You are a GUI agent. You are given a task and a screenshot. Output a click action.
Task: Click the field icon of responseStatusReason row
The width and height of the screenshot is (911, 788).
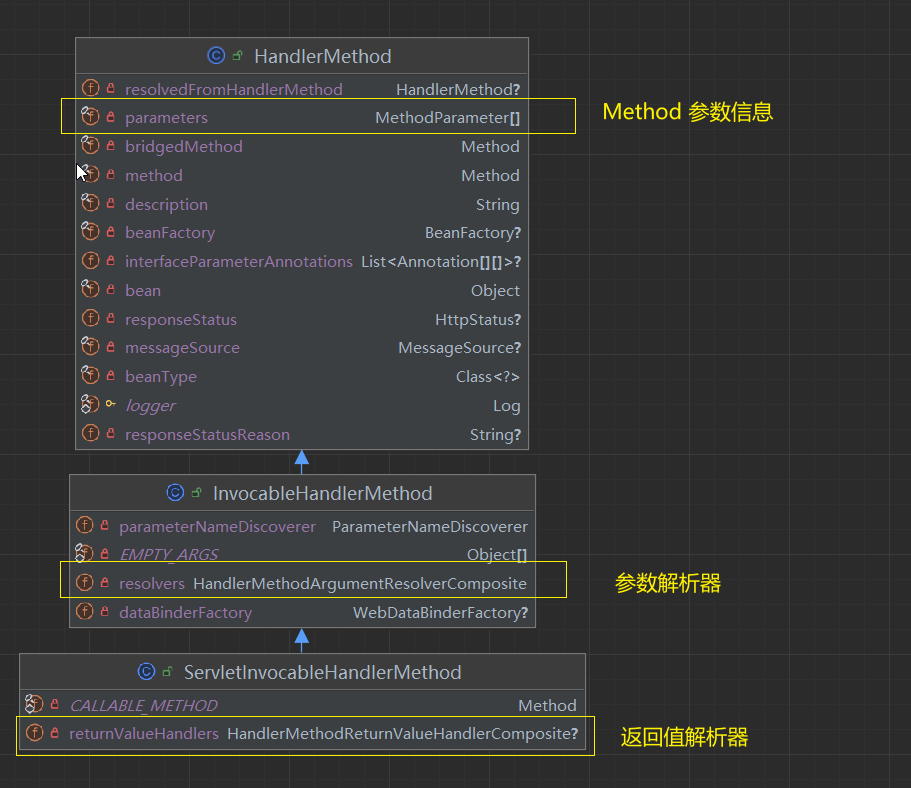click(90, 434)
